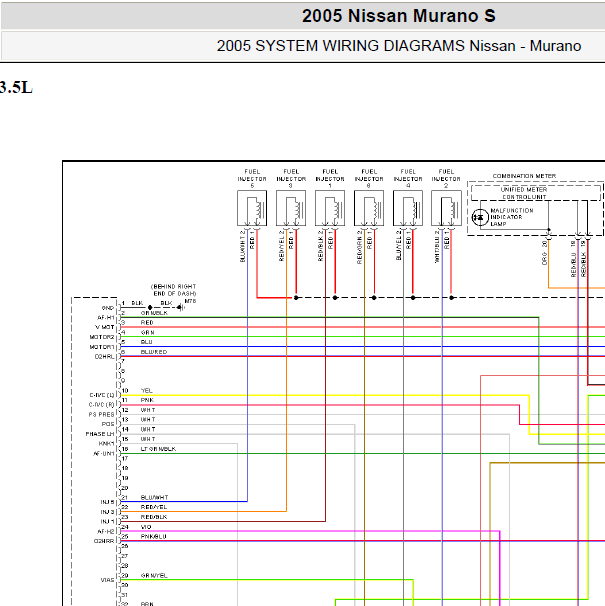Click the 'C-IVC (R)' pin label
Viewport: 605px width, 606px height.
(x=102, y=405)
